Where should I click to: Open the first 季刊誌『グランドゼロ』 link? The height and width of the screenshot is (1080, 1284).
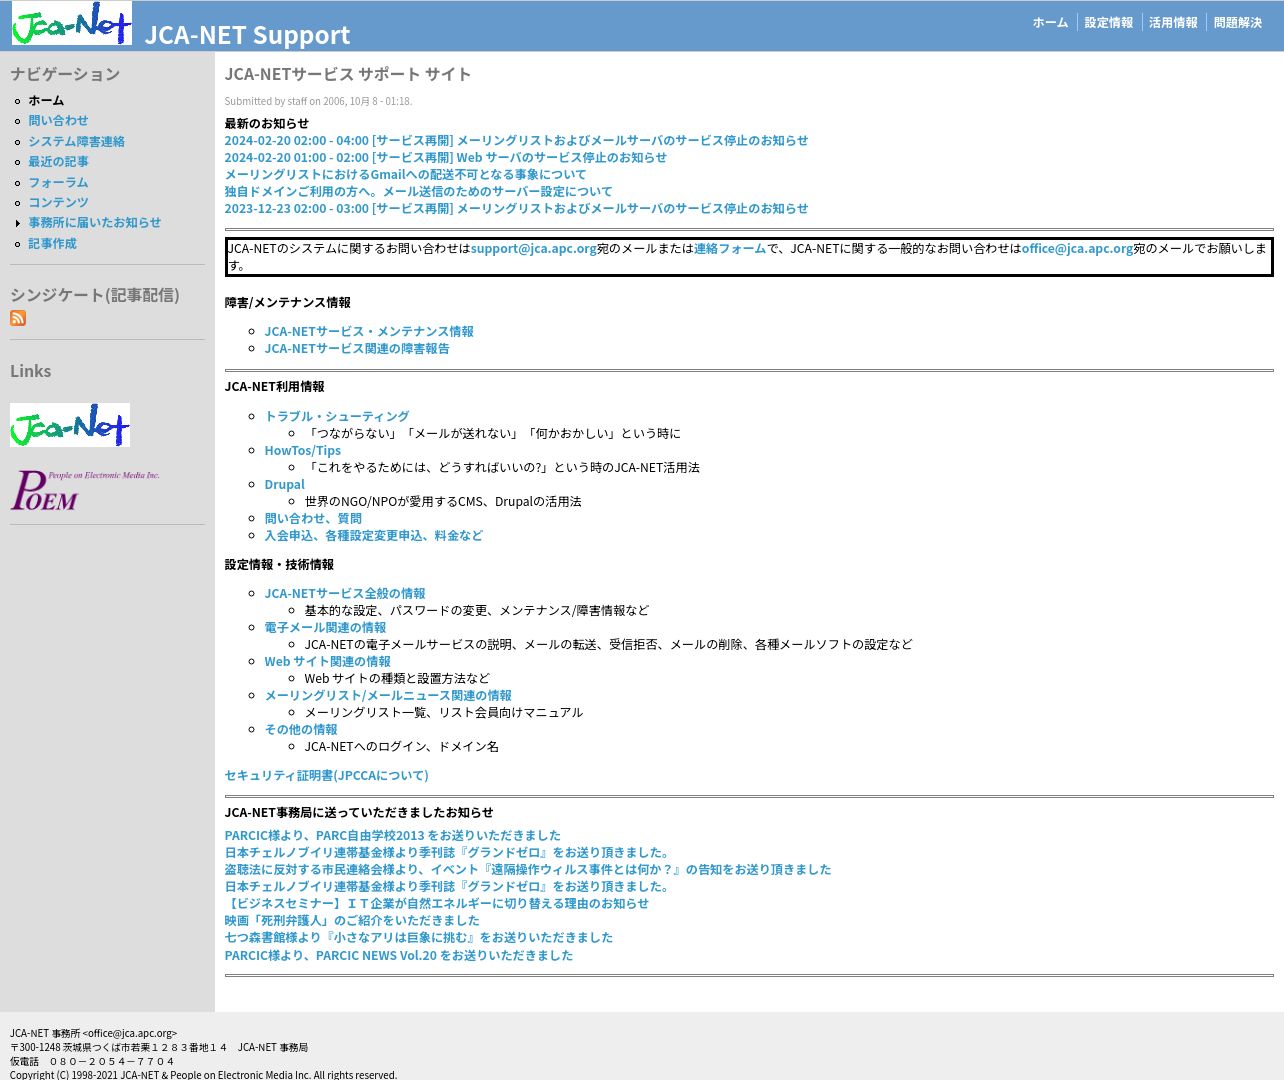pos(448,852)
